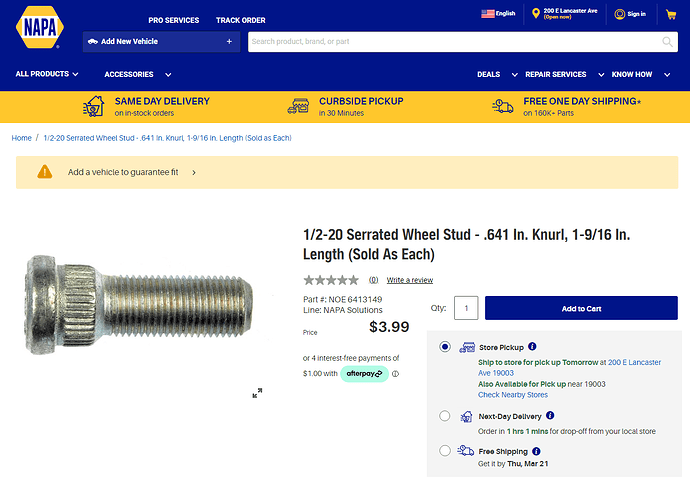The image size is (690, 479).
Task: Open the Pro Services menu item
Action: (173, 20)
